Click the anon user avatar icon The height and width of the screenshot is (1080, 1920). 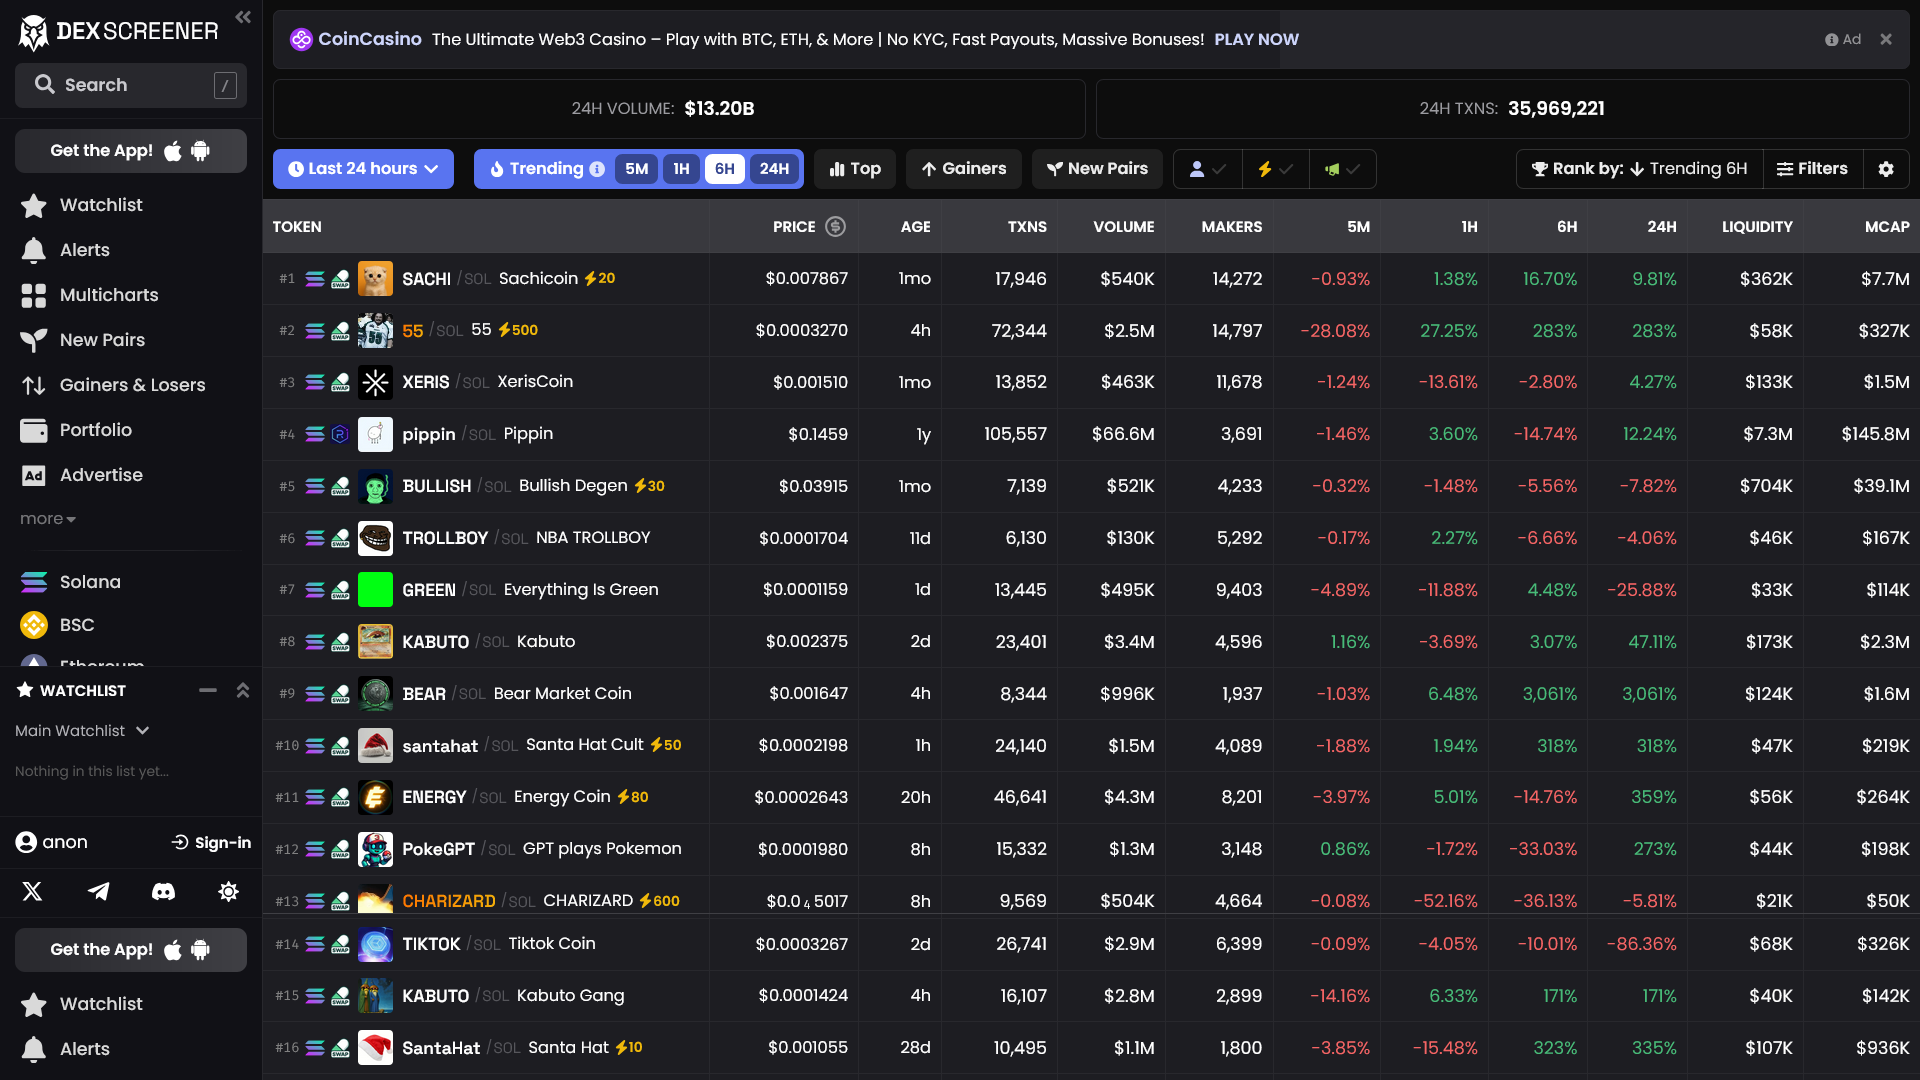[x=26, y=842]
